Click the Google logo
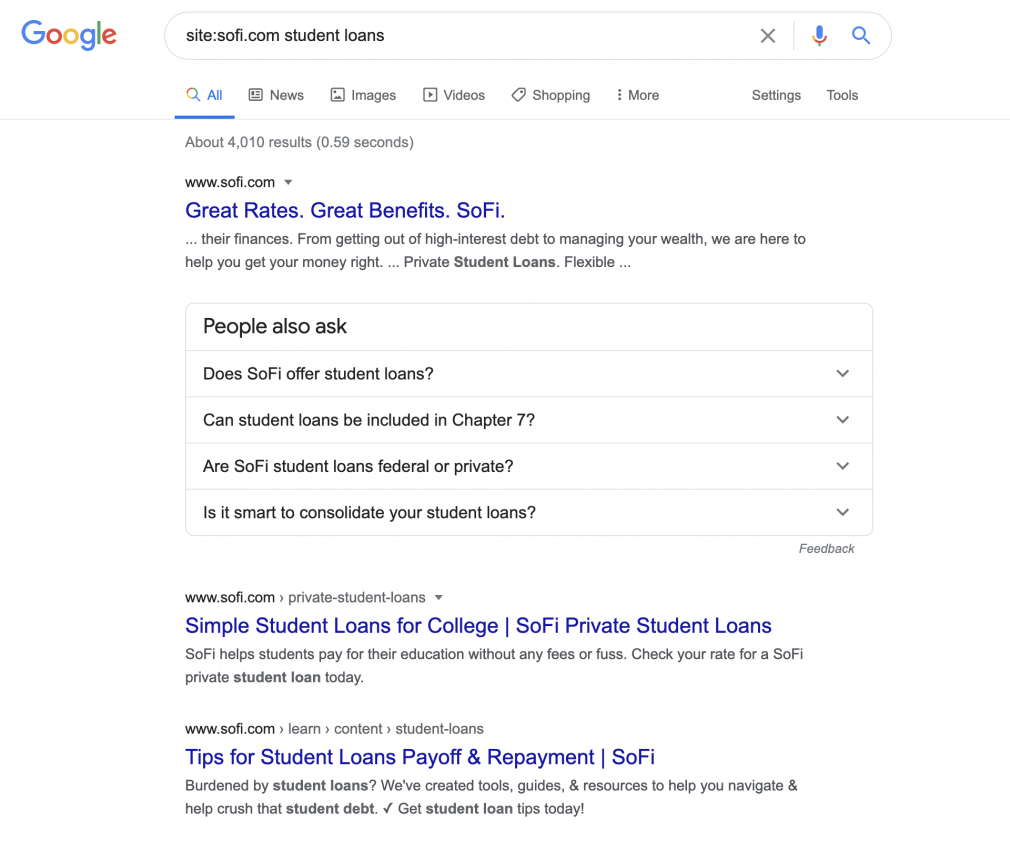Screen dimensions: 1010x842 pyautogui.click(x=69, y=35)
